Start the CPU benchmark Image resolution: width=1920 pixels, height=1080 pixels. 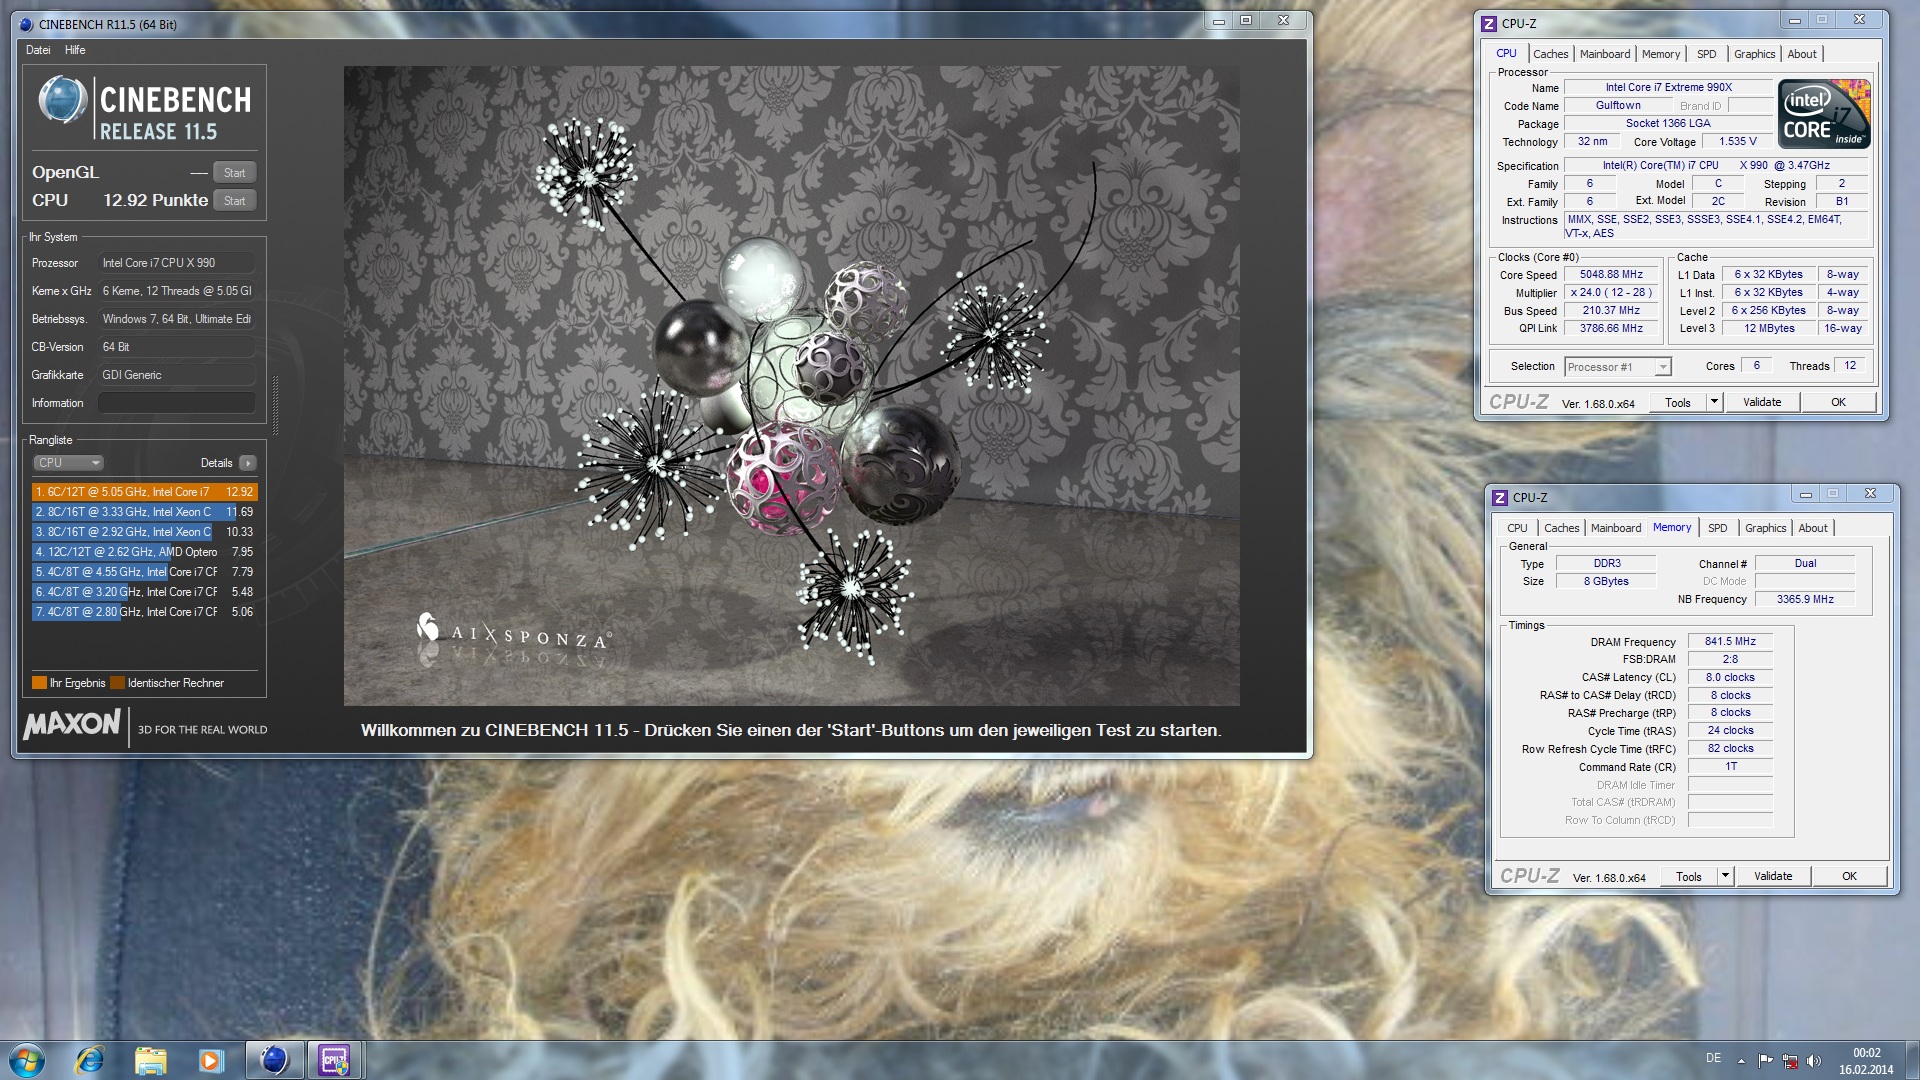point(235,200)
